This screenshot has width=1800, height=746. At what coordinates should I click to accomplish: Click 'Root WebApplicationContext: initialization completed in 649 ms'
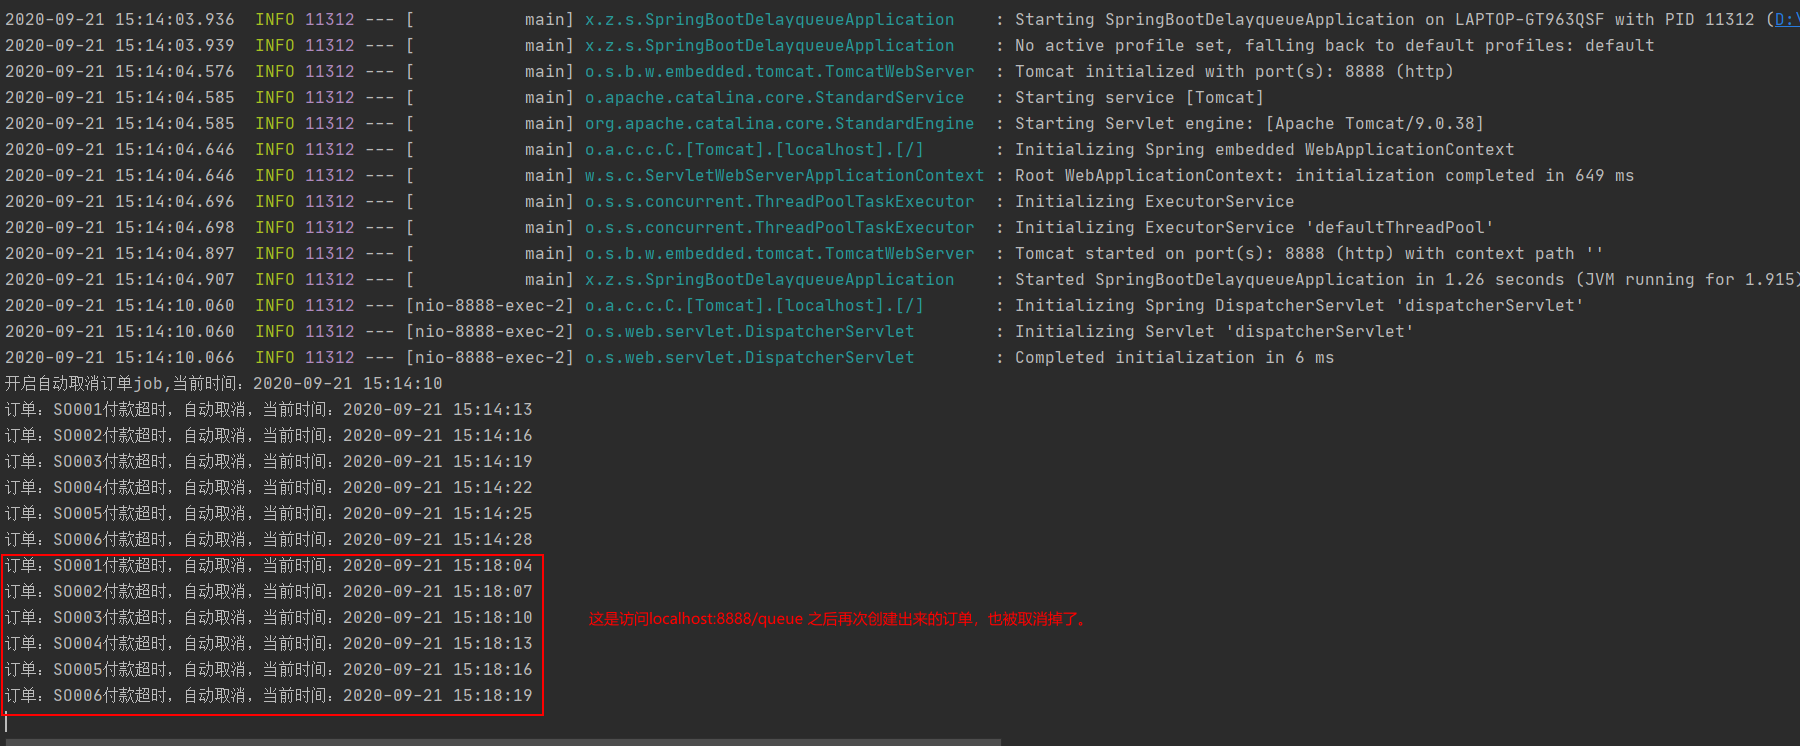coord(1324,176)
